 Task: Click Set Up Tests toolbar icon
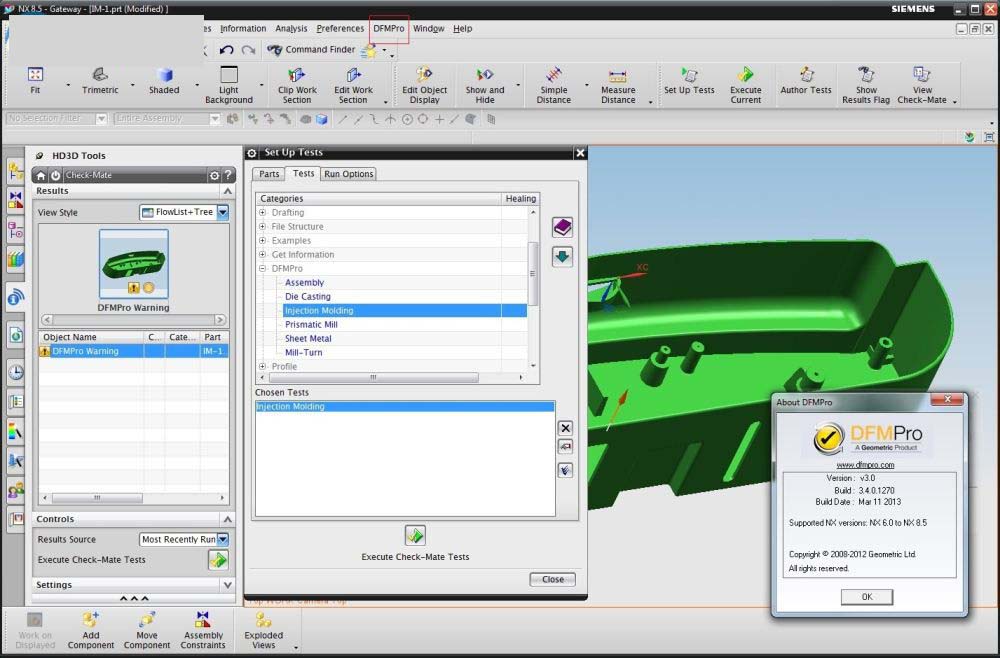coord(689,75)
